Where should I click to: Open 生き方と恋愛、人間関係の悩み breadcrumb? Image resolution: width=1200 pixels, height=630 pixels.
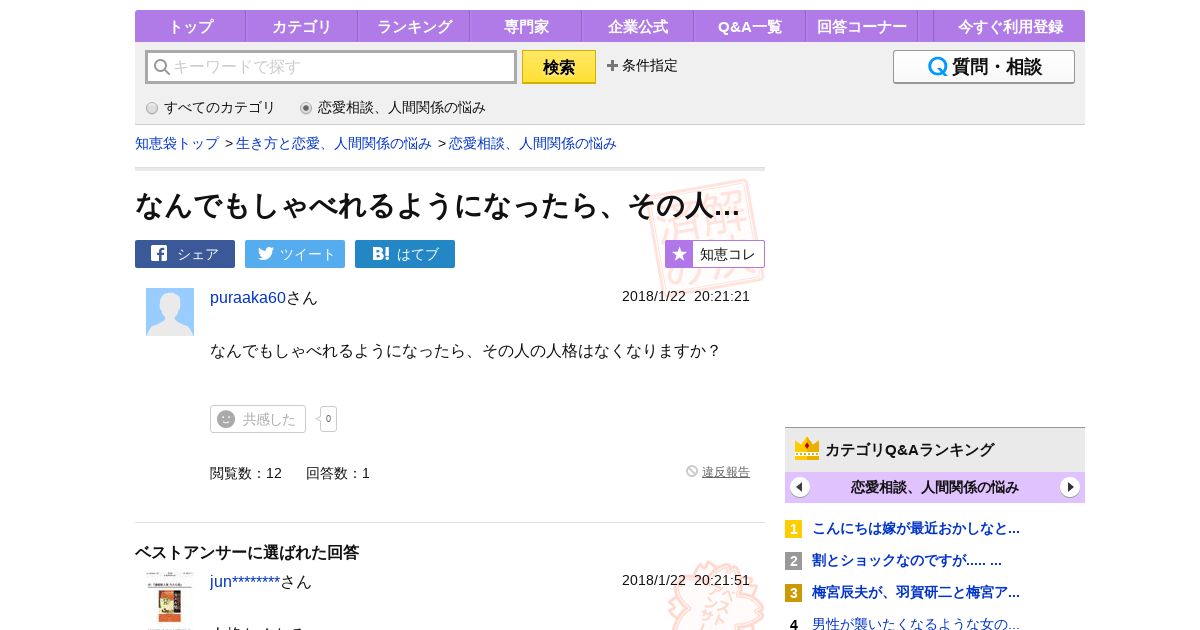(x=334, y=143)
